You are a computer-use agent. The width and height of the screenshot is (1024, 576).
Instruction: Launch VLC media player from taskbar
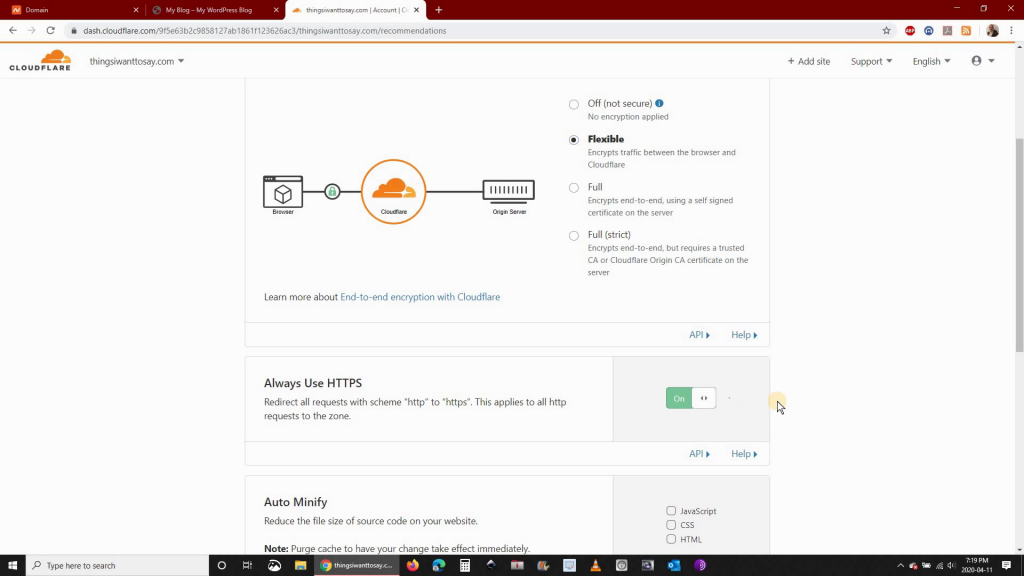click(x=595, y=566)
